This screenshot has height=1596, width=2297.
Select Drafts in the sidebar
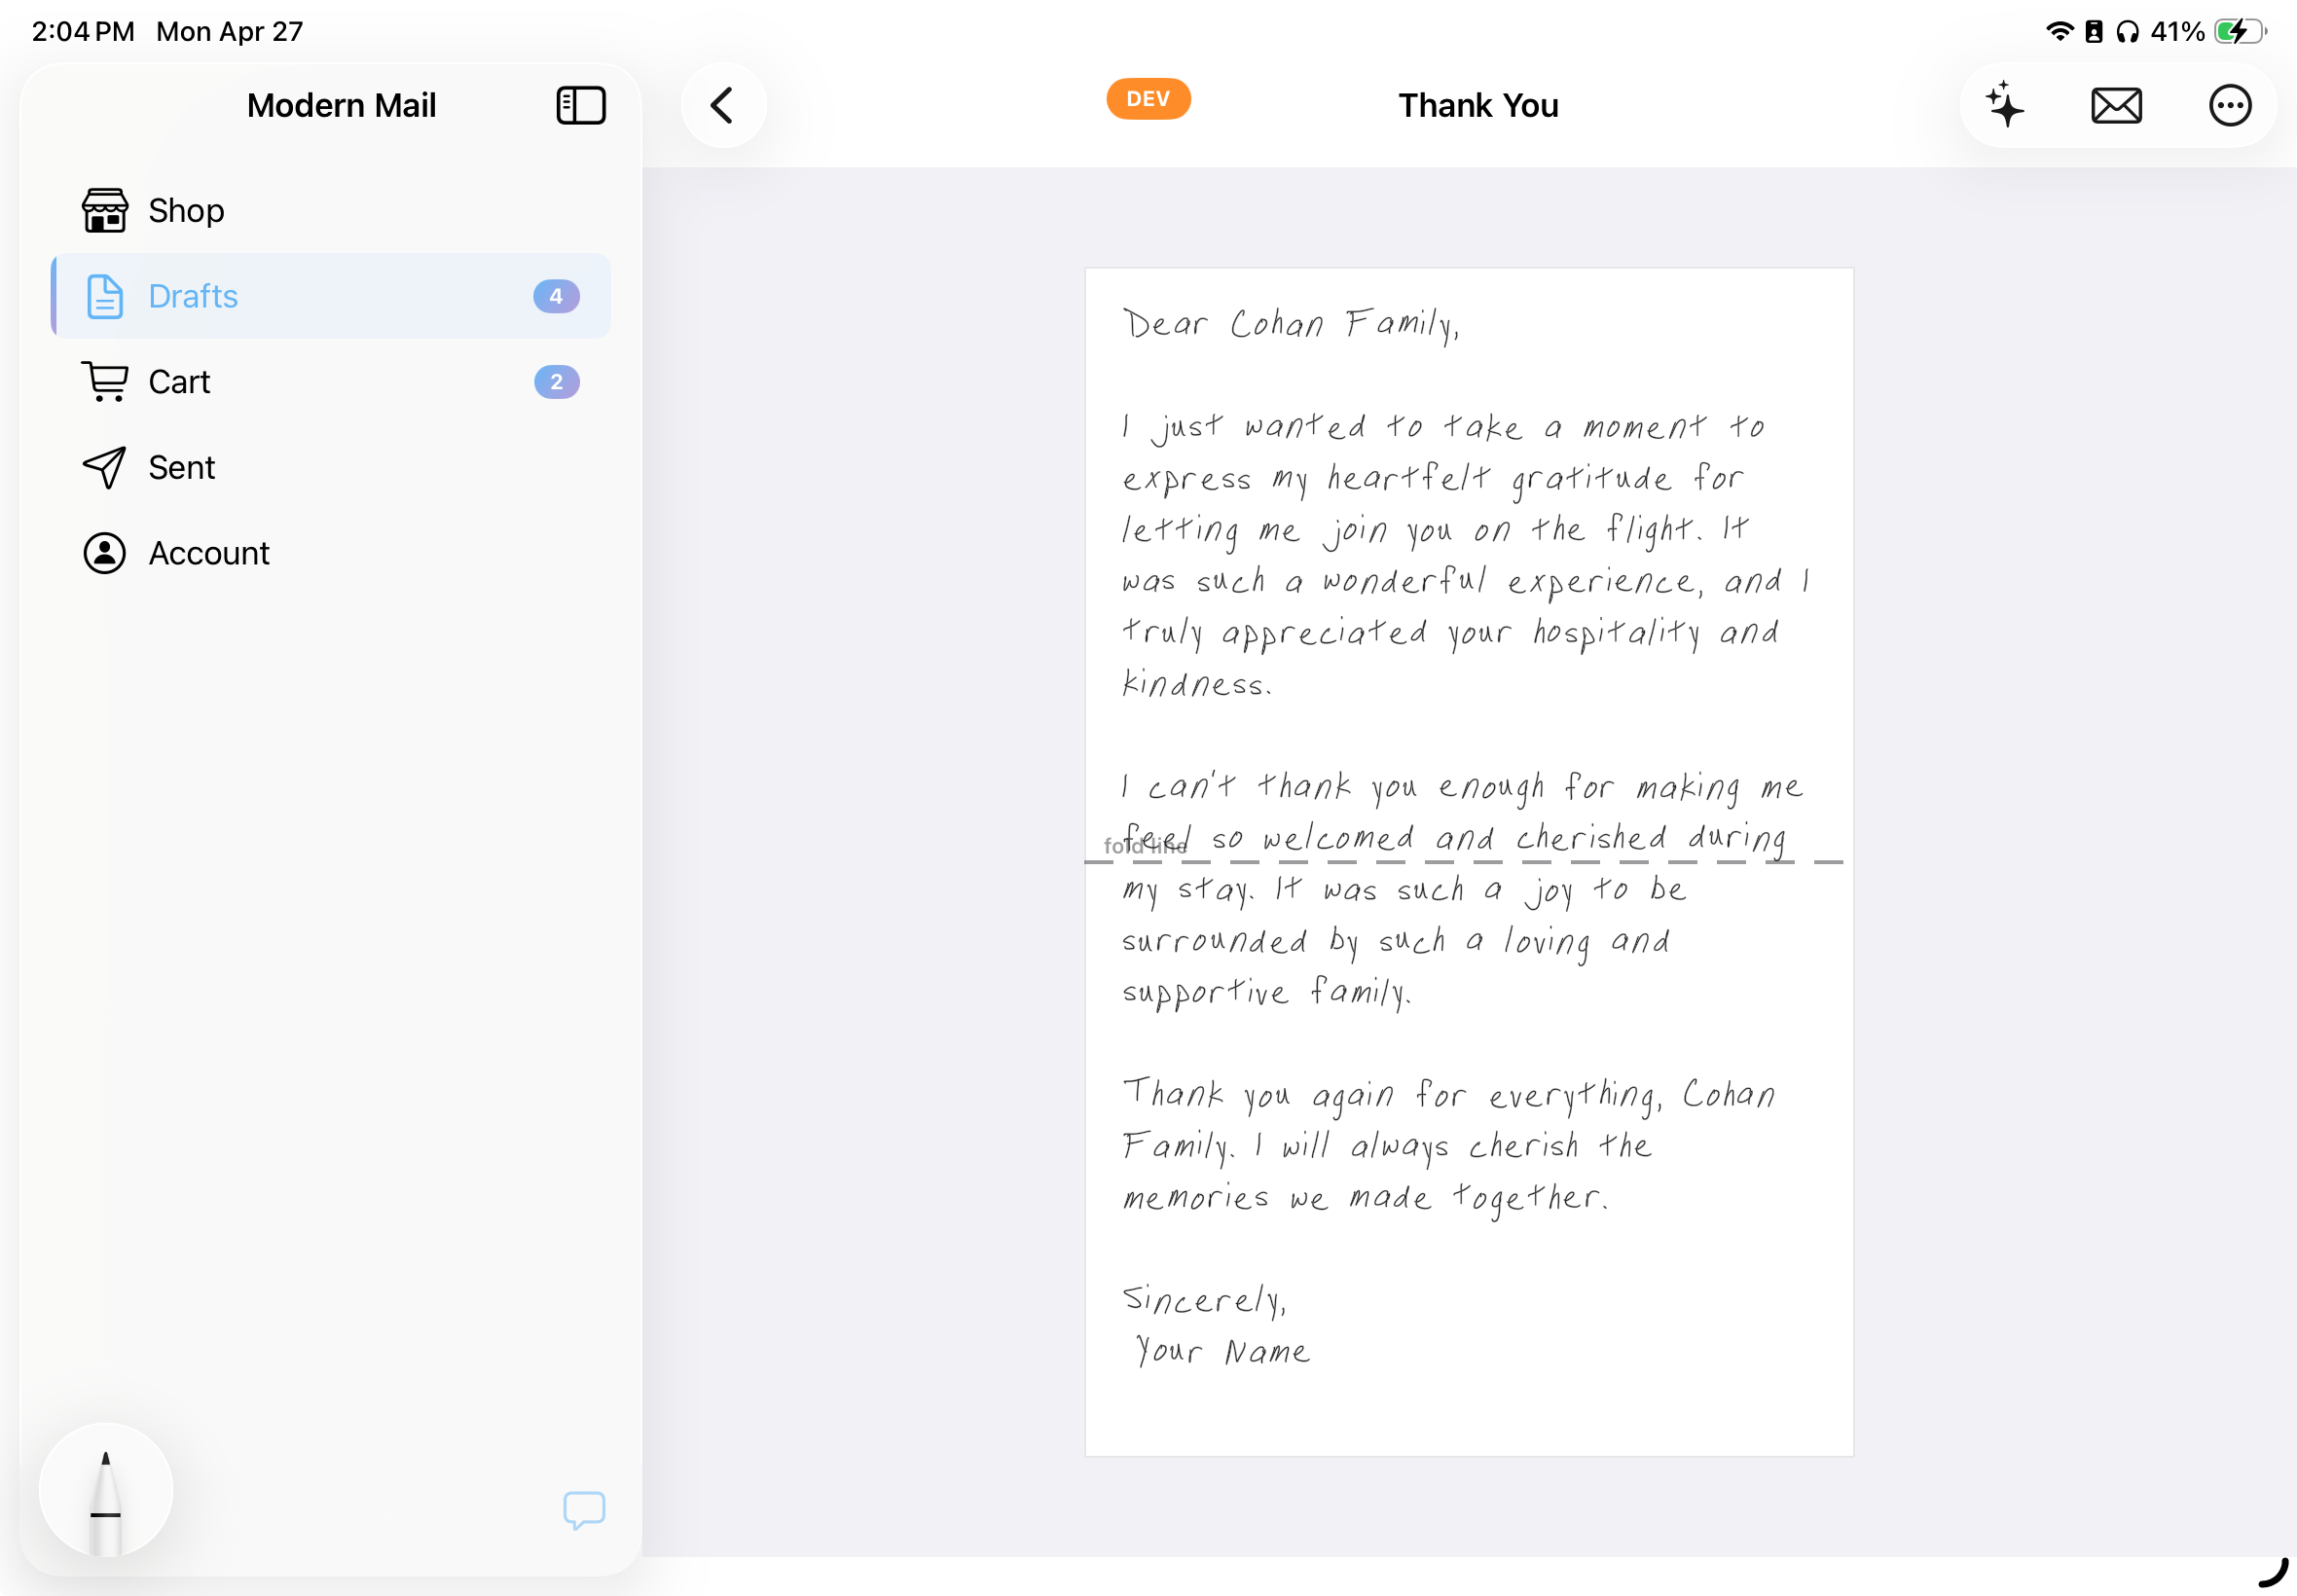[331, 296]
